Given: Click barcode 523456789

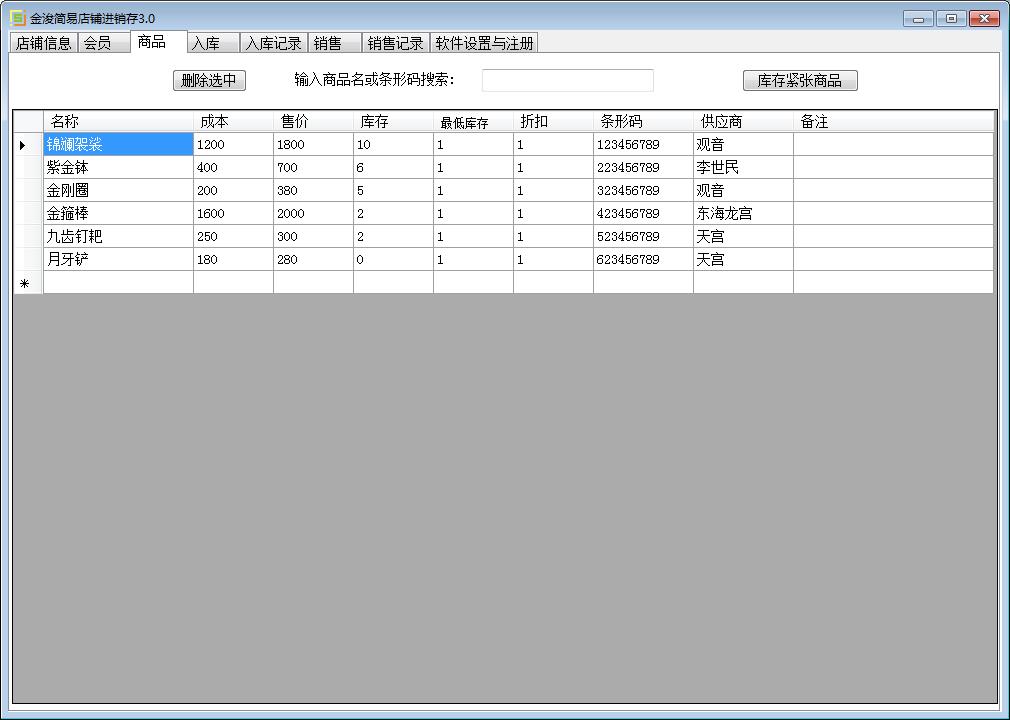Looking at the screenshot, I should click(643, 236).
